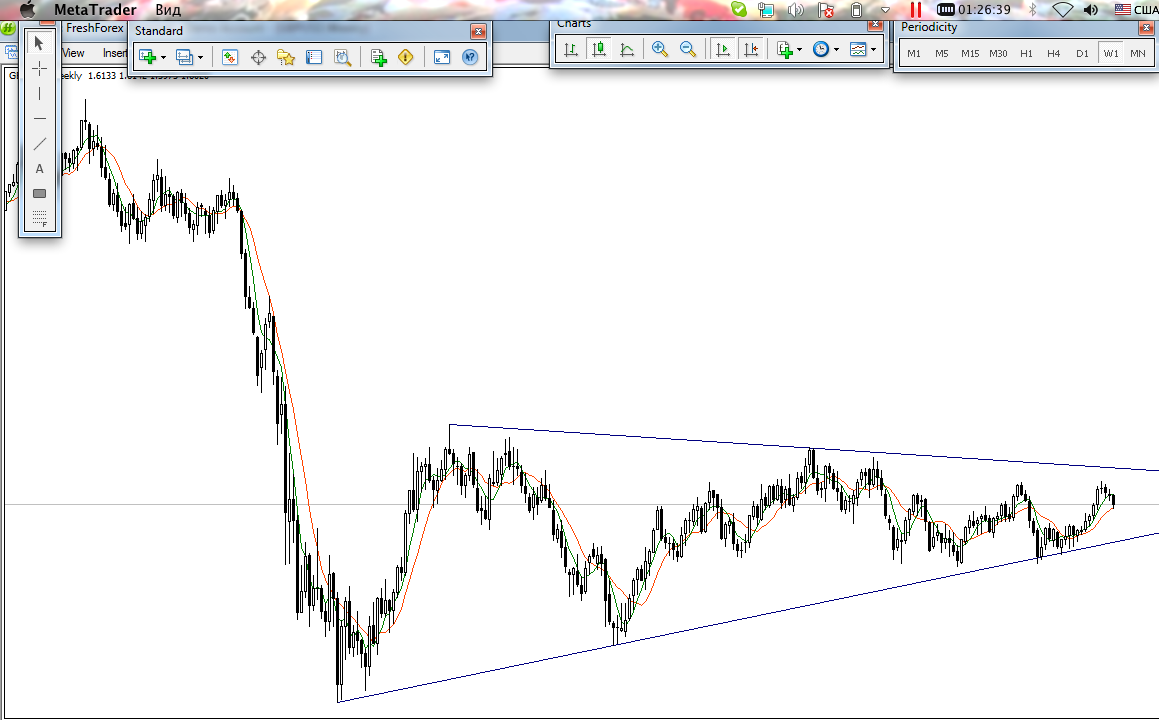Switch to line chart mode

pyautogui.click(x=627, y=50)
